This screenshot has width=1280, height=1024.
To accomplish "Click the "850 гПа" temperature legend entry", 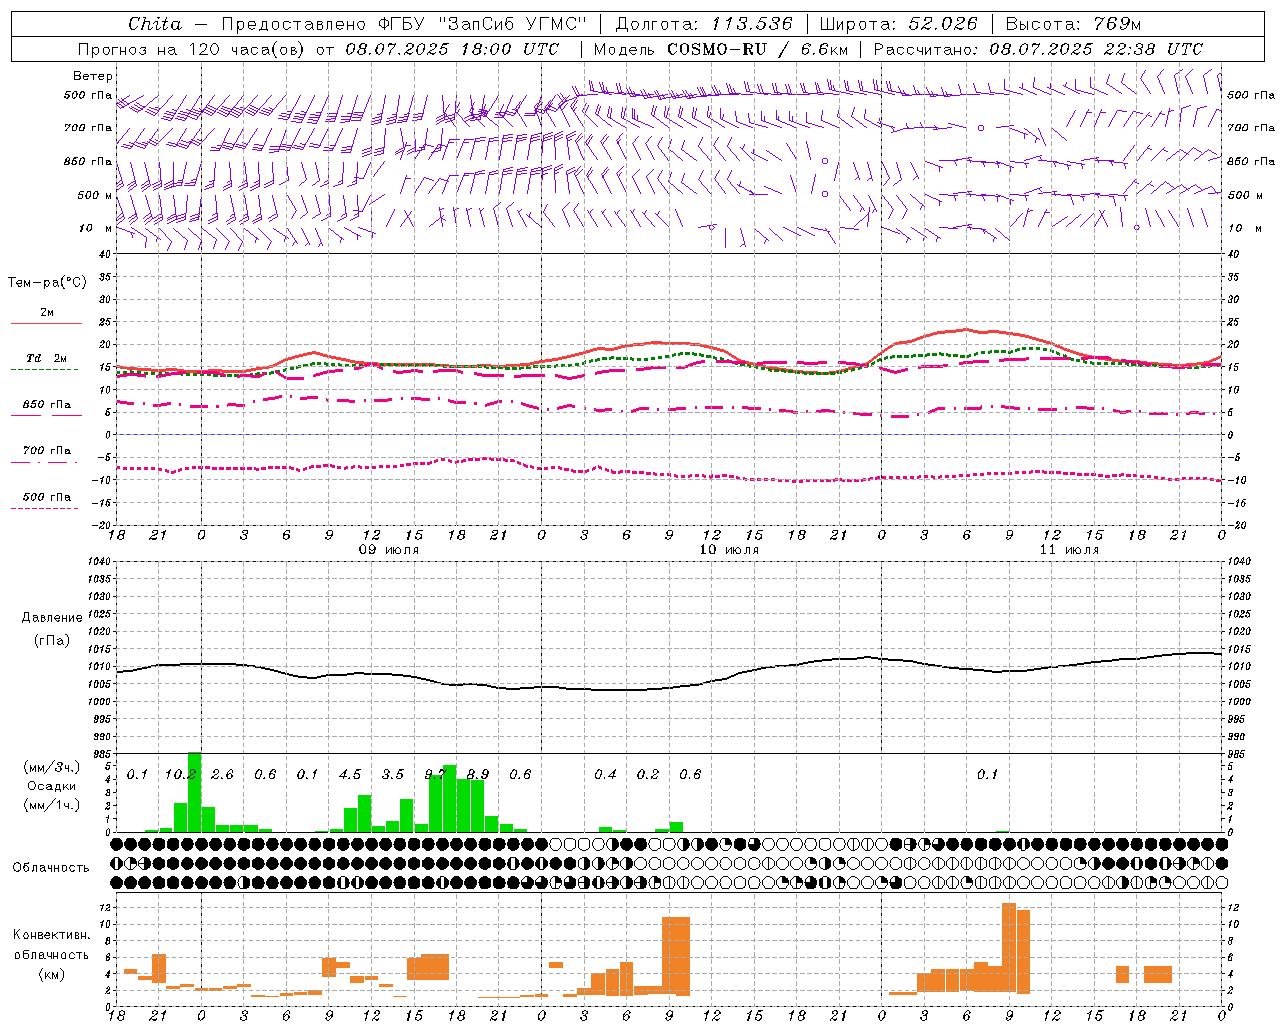I will tap(47, 405).
